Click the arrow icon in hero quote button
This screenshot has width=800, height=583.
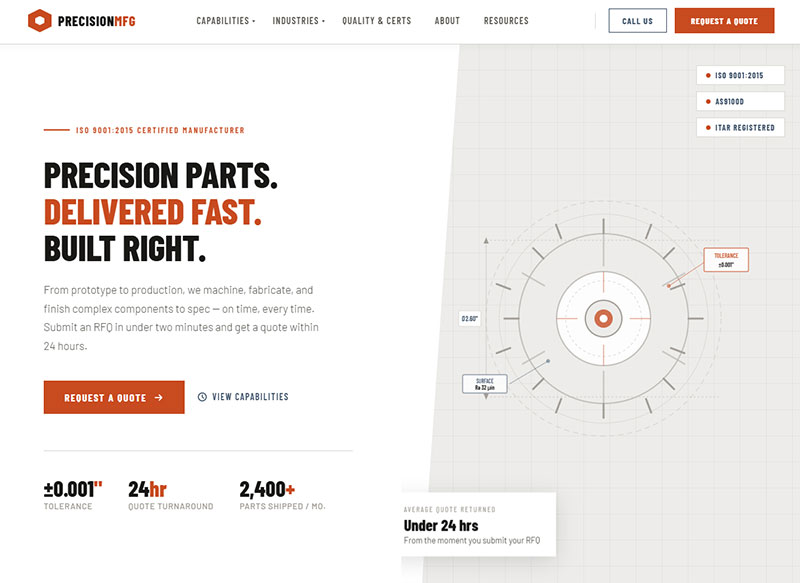coord(159,398)
